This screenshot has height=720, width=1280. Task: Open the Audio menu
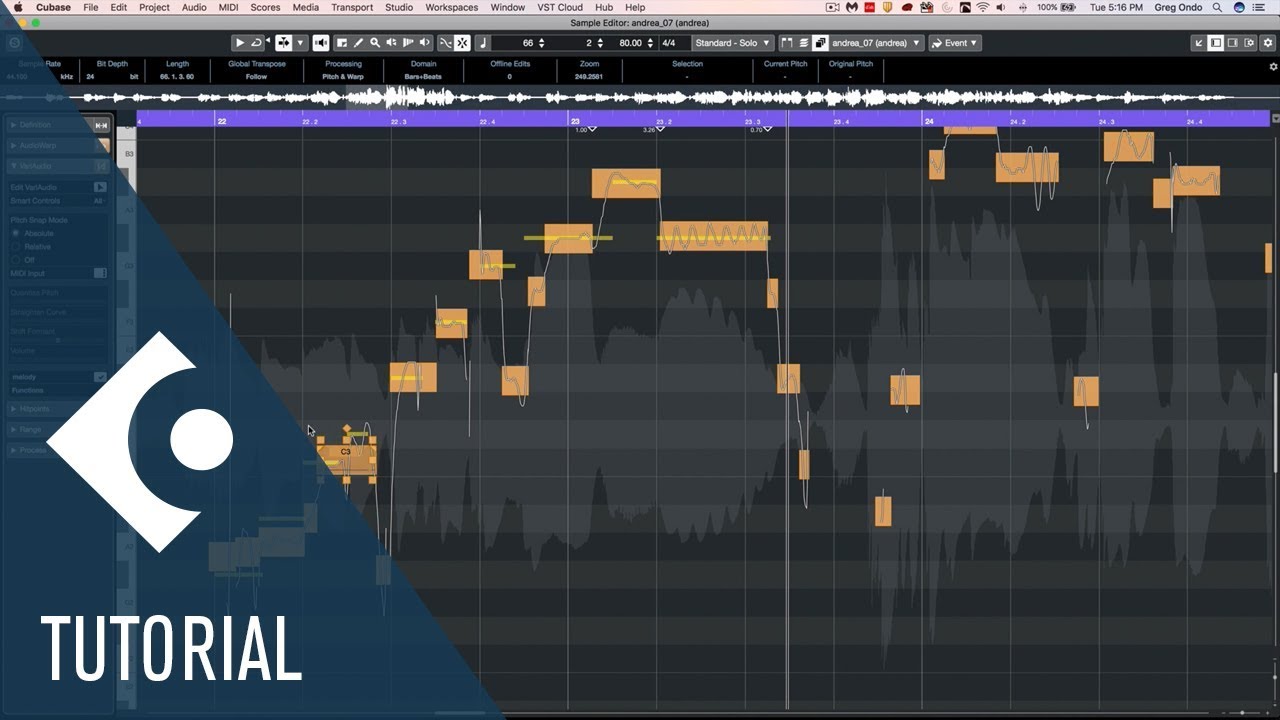coord(194,7)
